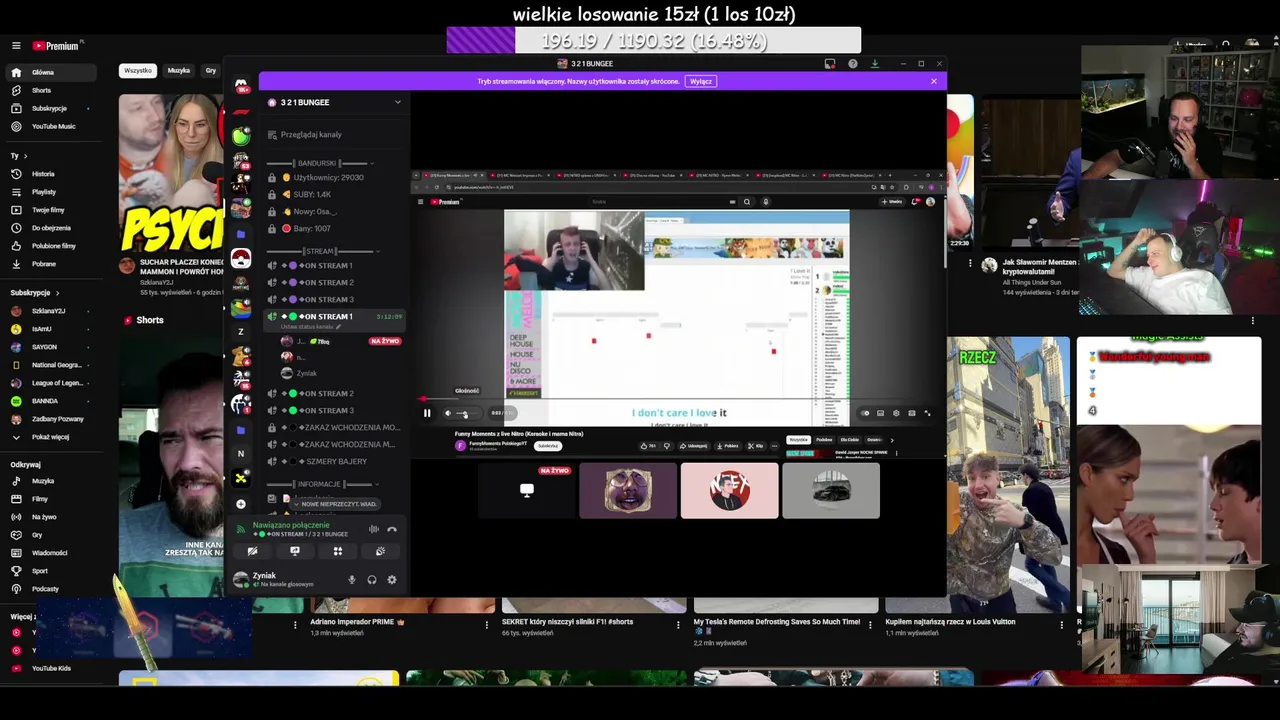Open the YouTube hamburger menu
This screenshot has width=1280, height=720.
click(16, 46)
